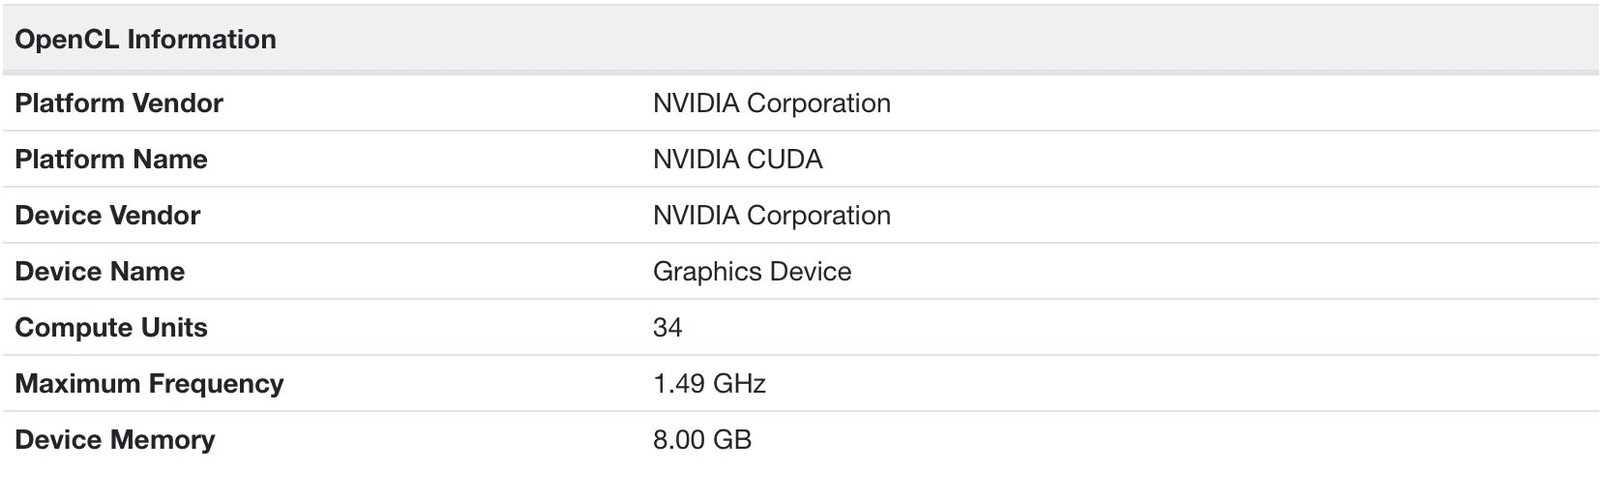This screenshot has width=1600, height=501.
Task: Click the Maximum Frequency row label
Action: click(x=149, y=383)
